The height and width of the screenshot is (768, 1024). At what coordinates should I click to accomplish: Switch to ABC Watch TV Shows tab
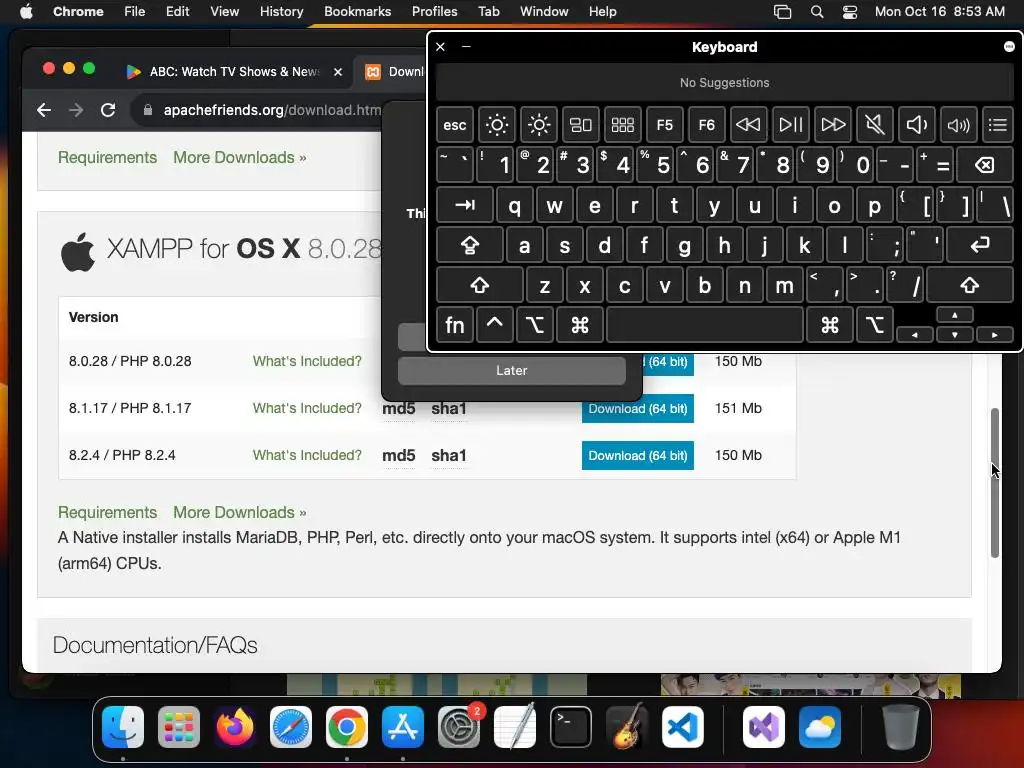tap(233, 72)
